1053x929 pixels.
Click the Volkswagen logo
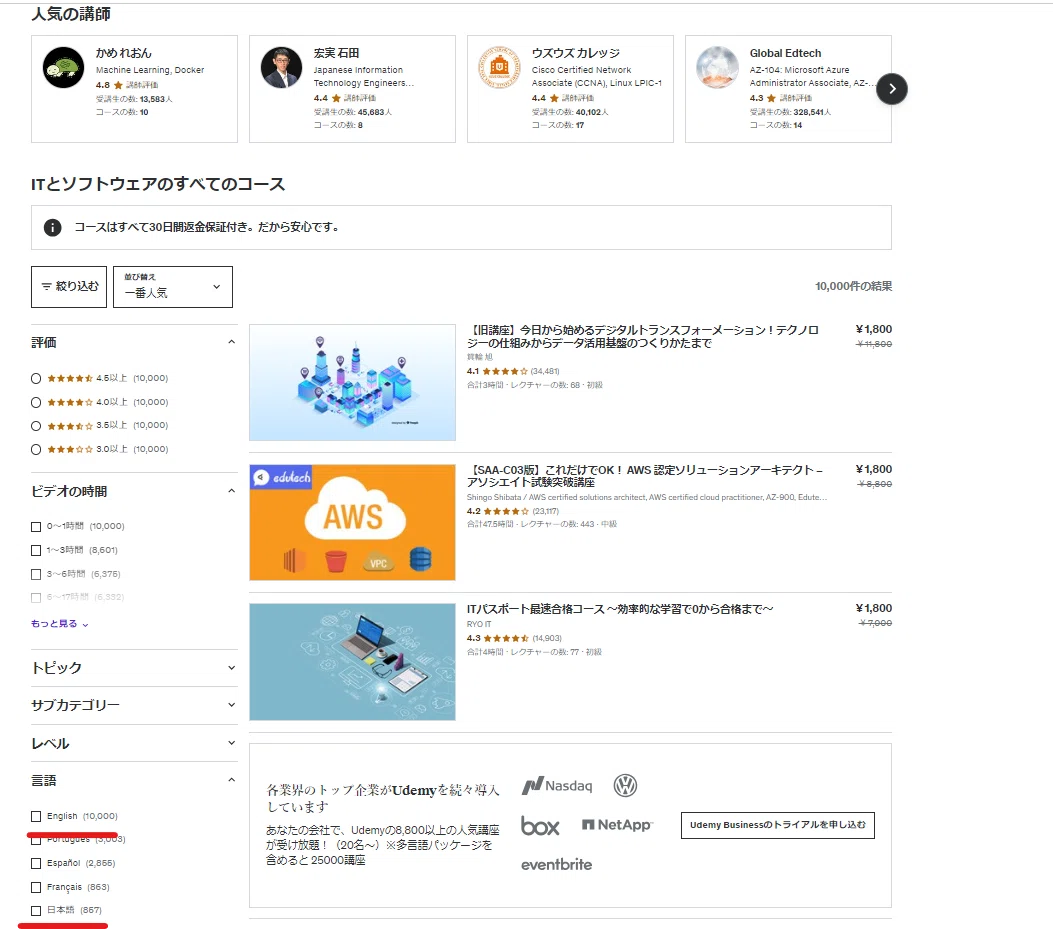point(625,785)
